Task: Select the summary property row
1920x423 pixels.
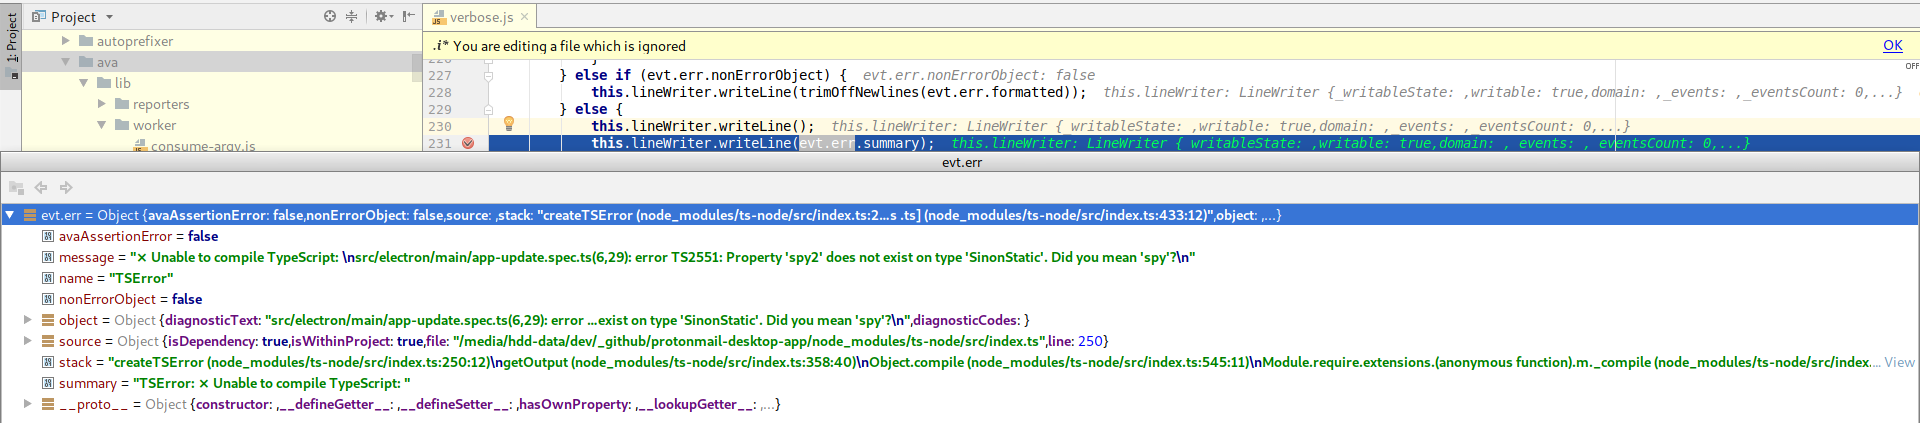Action: pyautogui.click(x=960, y=383)
